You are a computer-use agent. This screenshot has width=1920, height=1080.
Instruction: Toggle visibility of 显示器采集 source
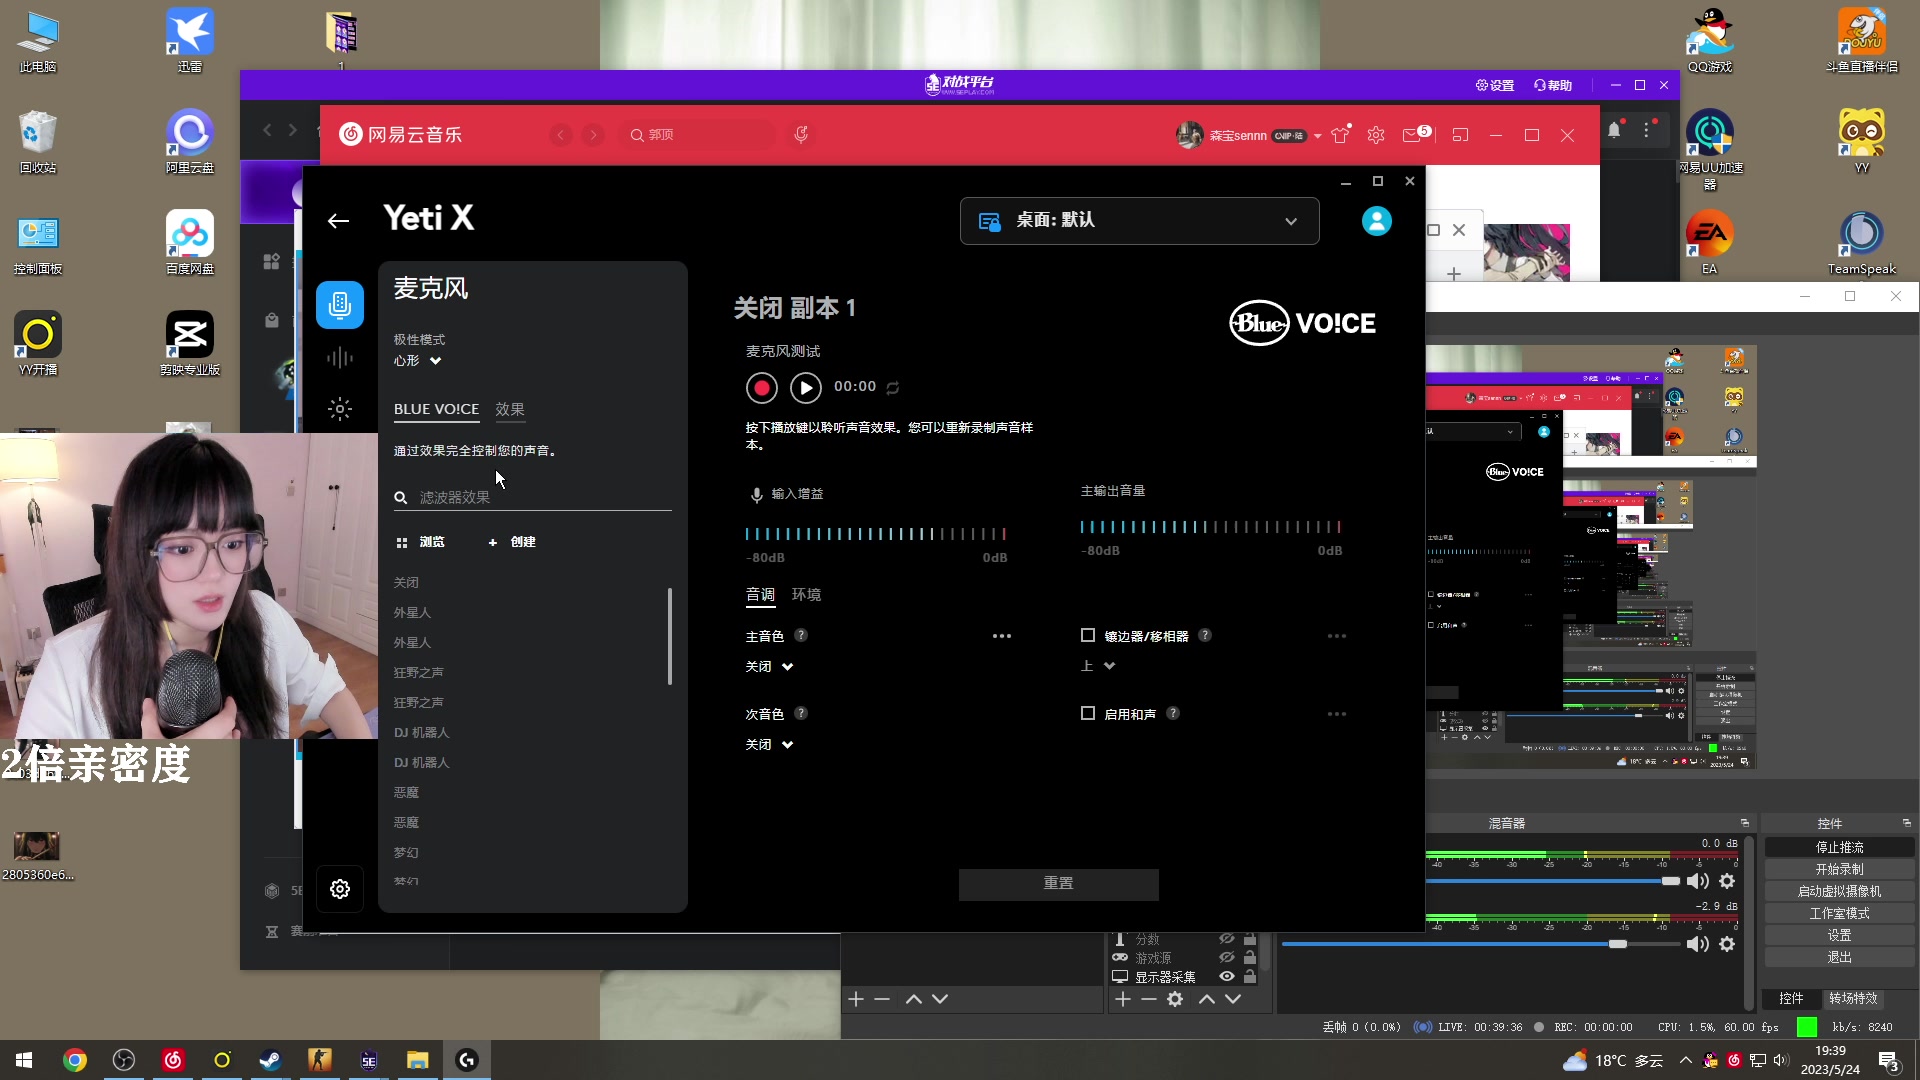point(1227,977)
